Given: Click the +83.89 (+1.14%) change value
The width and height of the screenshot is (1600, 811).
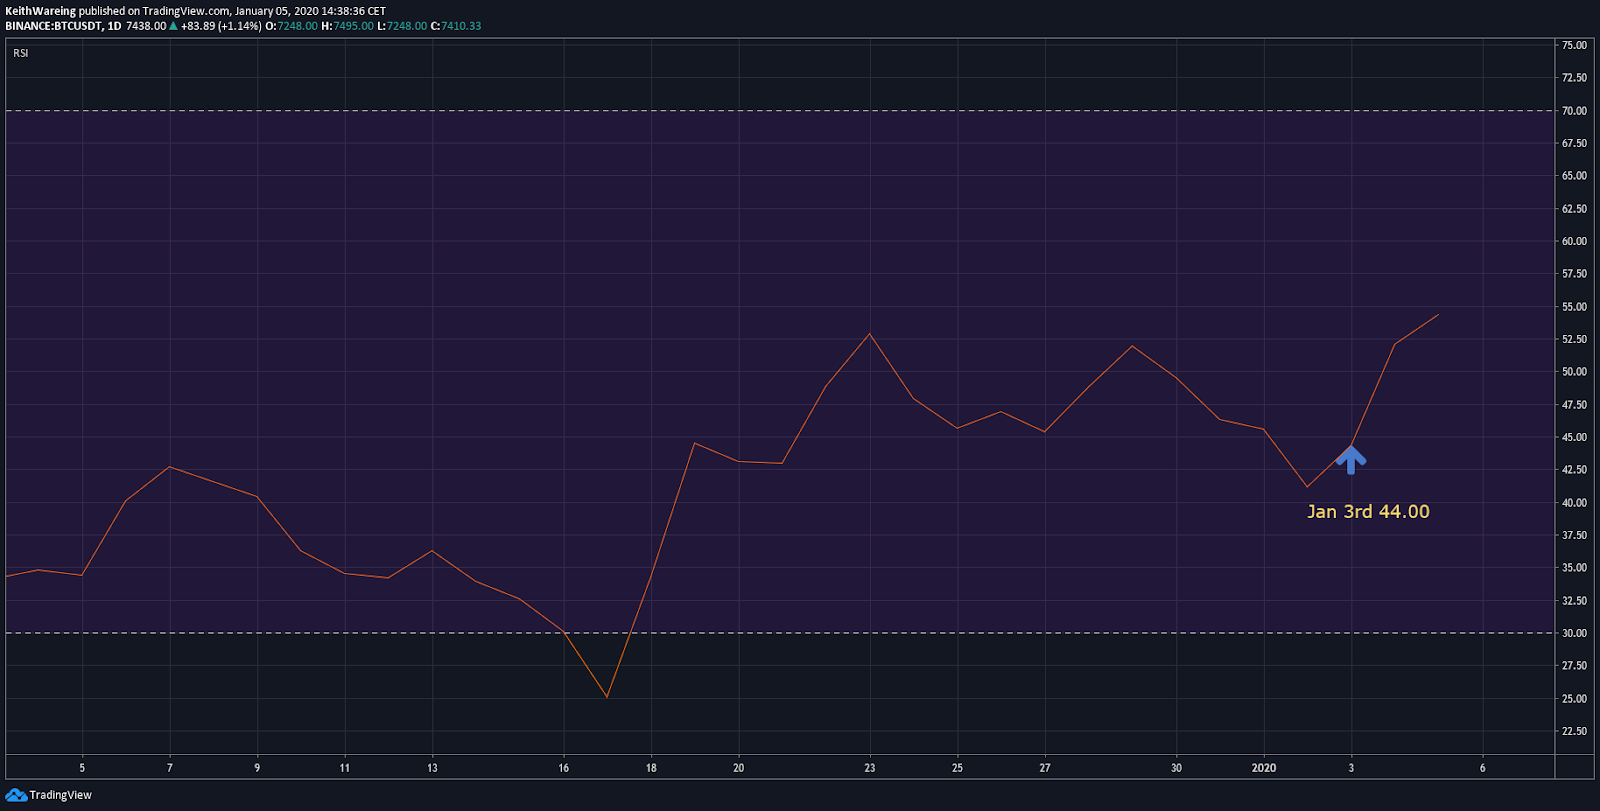Looking at the screenshot, I should click(221, 26).
